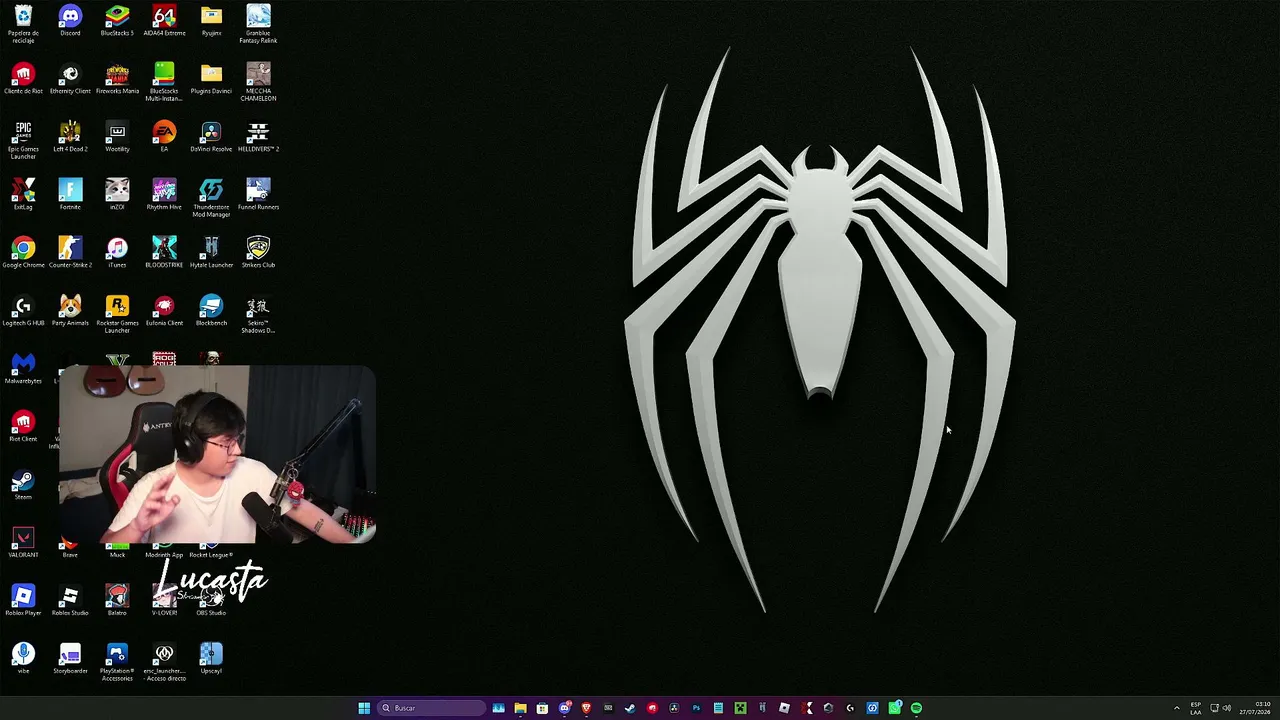
Task: Select the ExitLag desktop icon
Action: click(23, 195)
